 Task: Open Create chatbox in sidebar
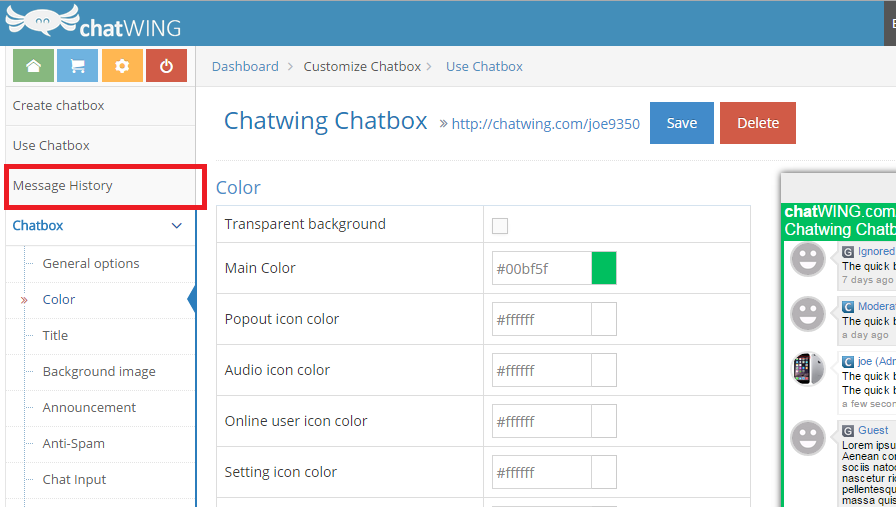[101, 106]
